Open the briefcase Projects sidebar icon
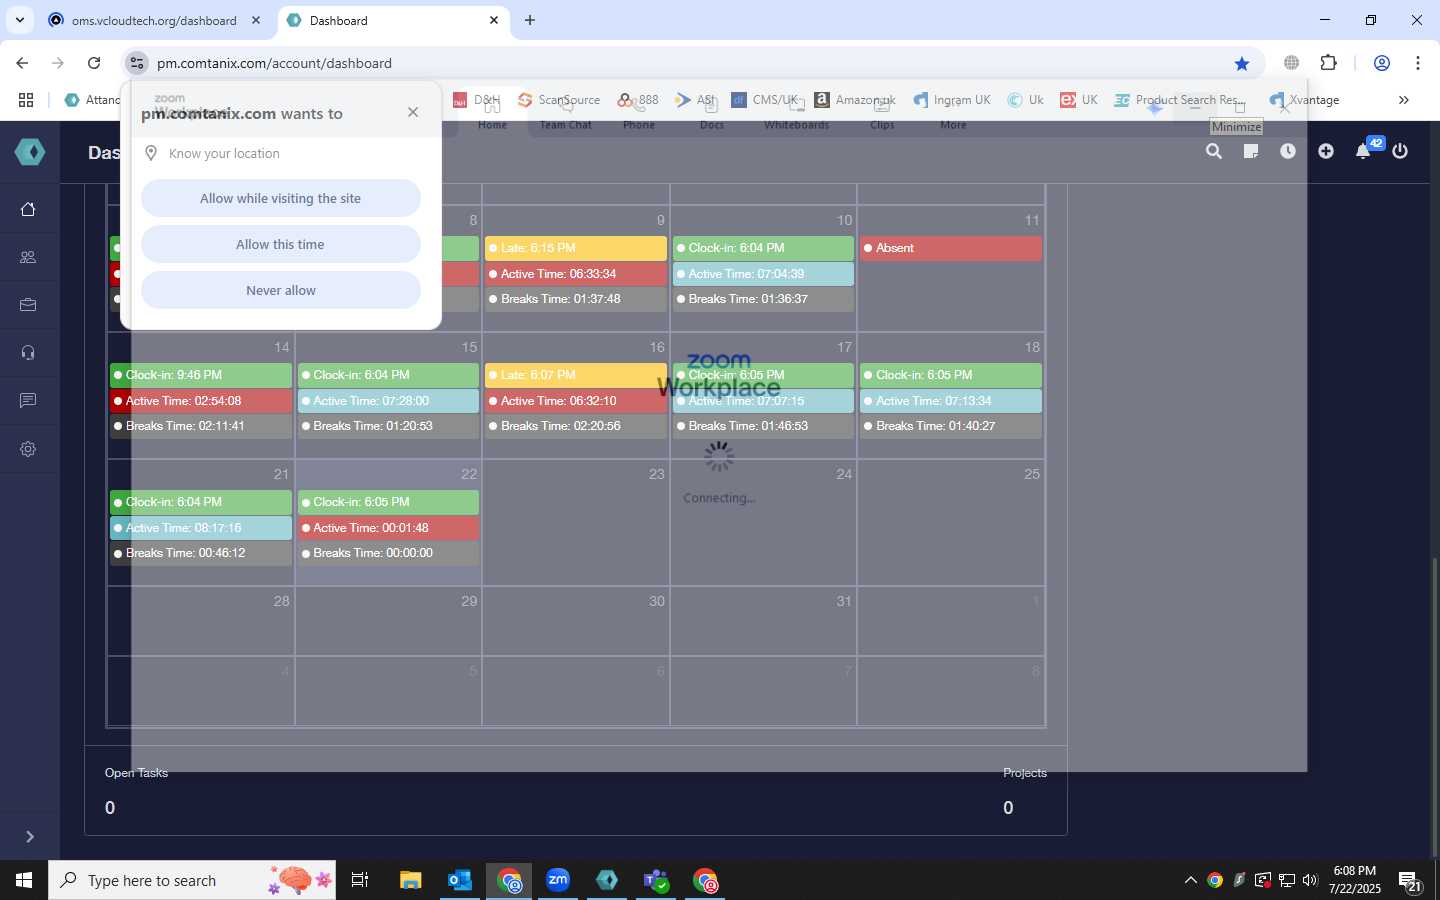 click(28, 305)
